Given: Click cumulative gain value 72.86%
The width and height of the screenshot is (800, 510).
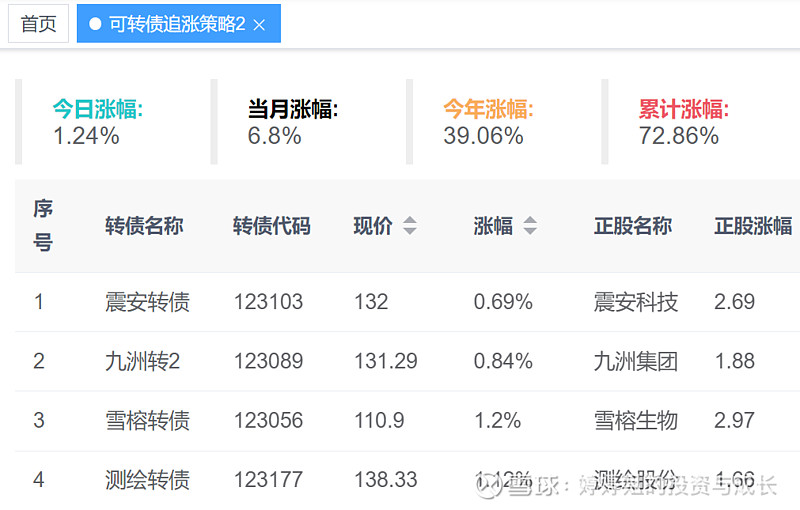Looking at the screenshot, I should pyautogui.click(x=679, y=136).
